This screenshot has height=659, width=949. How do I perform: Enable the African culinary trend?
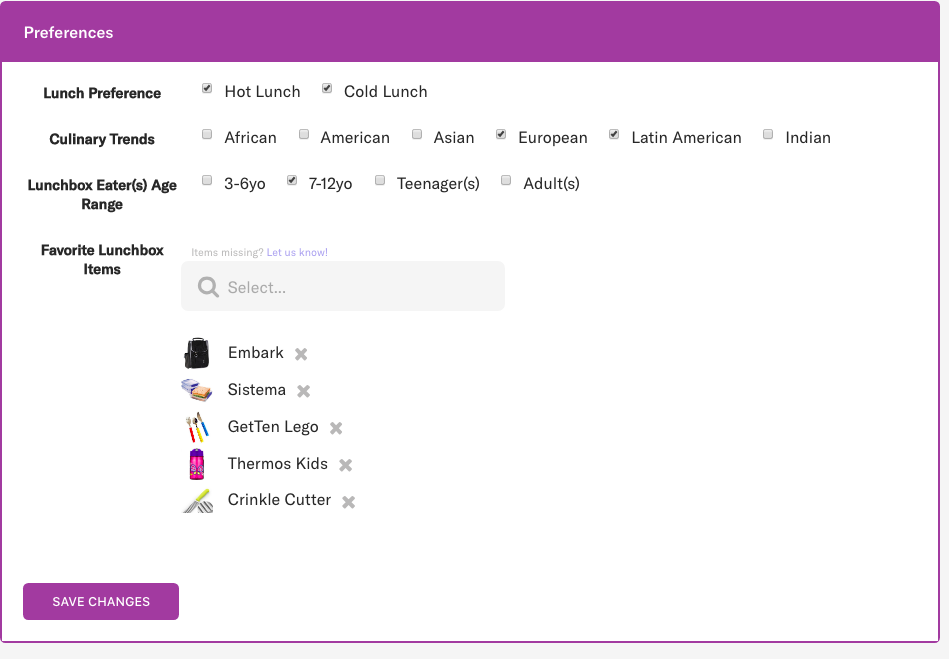coord(207,135)
